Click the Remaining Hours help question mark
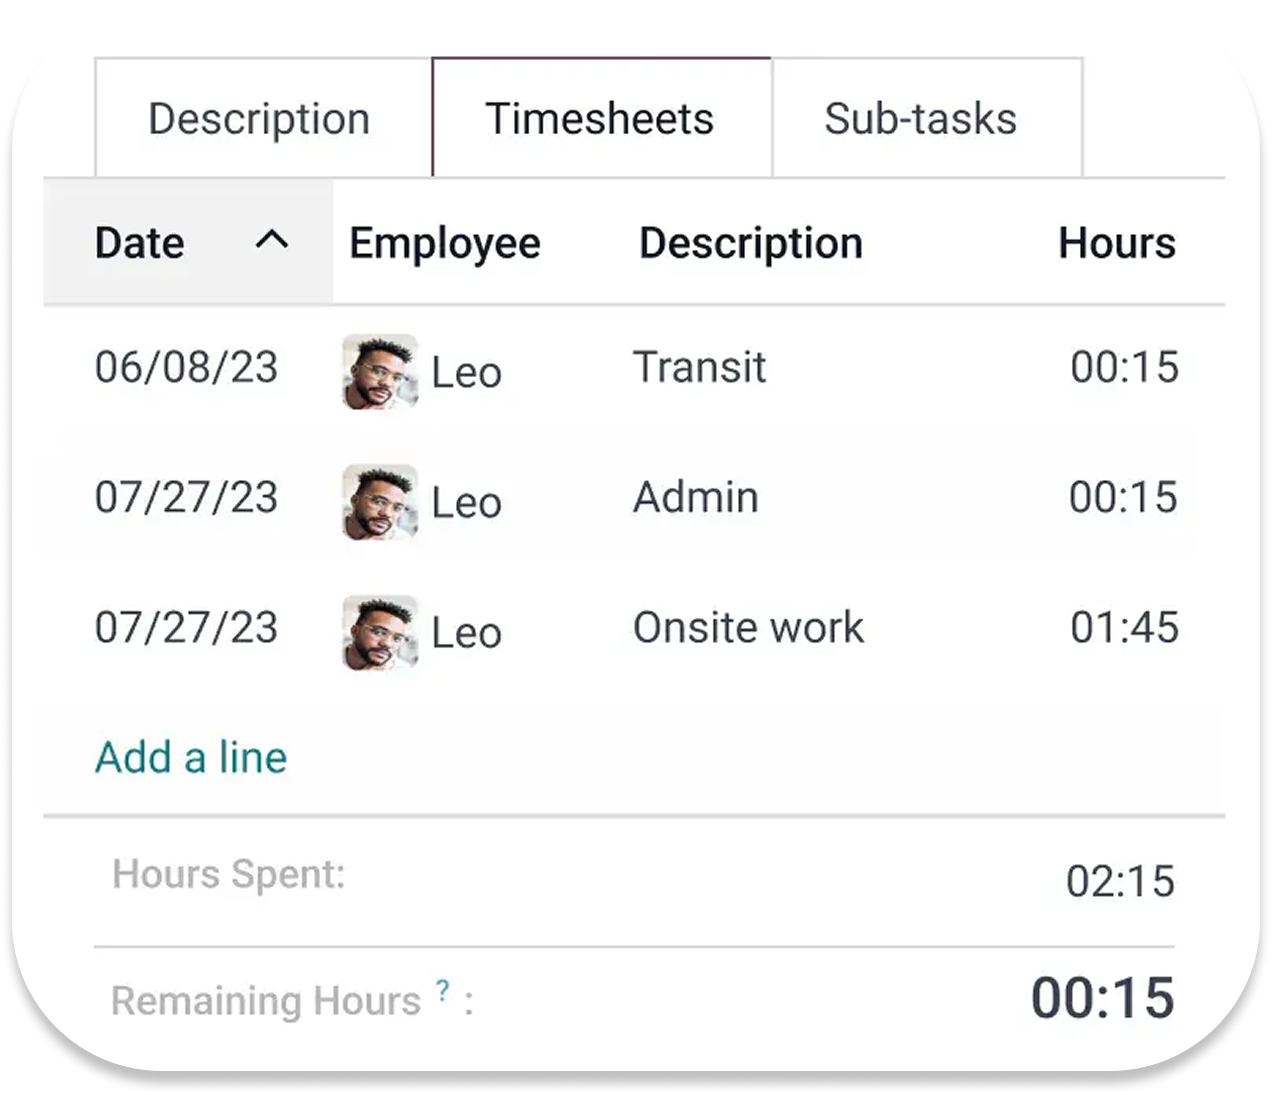 pyautogui.click(x=443, y=990)
